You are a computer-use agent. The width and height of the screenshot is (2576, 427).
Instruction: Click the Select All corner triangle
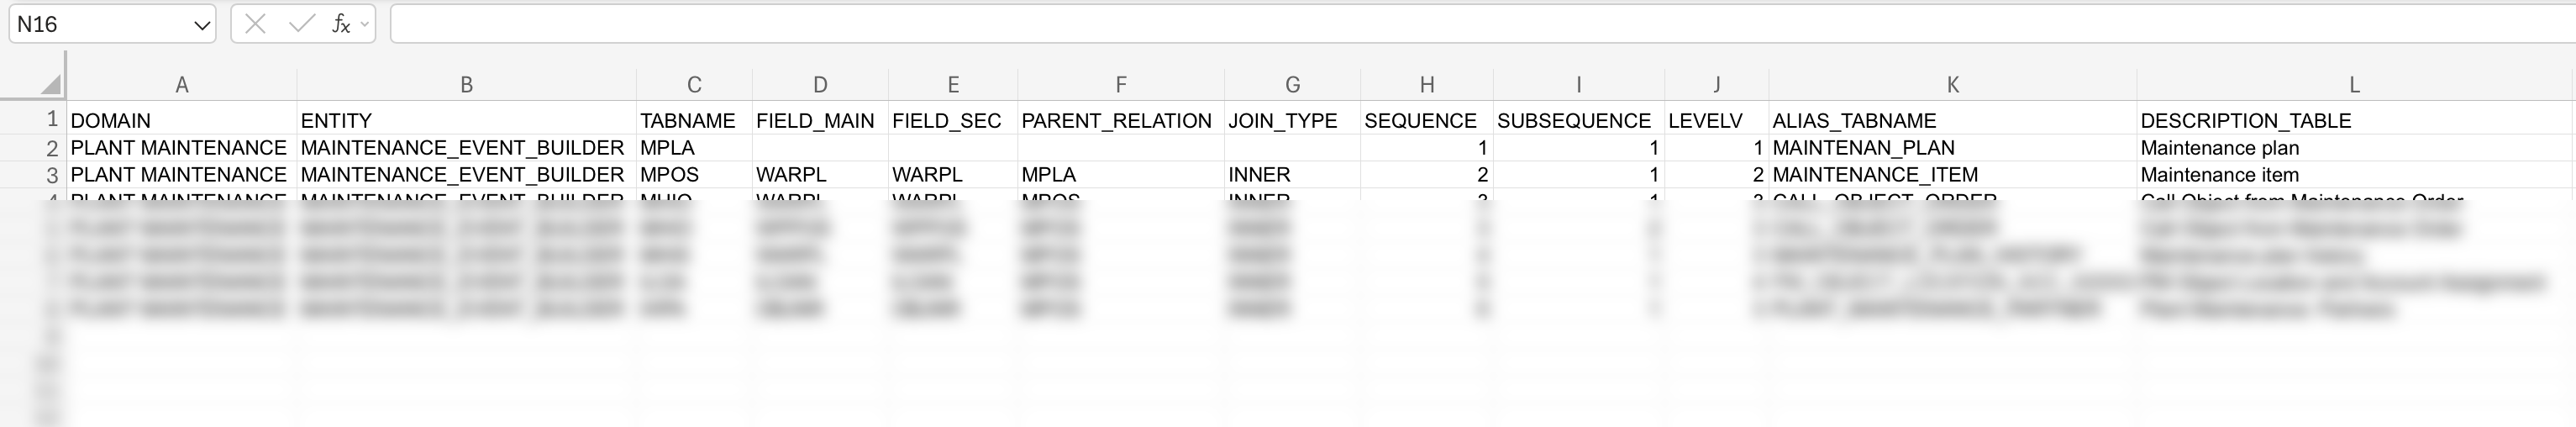coord(50,85)
